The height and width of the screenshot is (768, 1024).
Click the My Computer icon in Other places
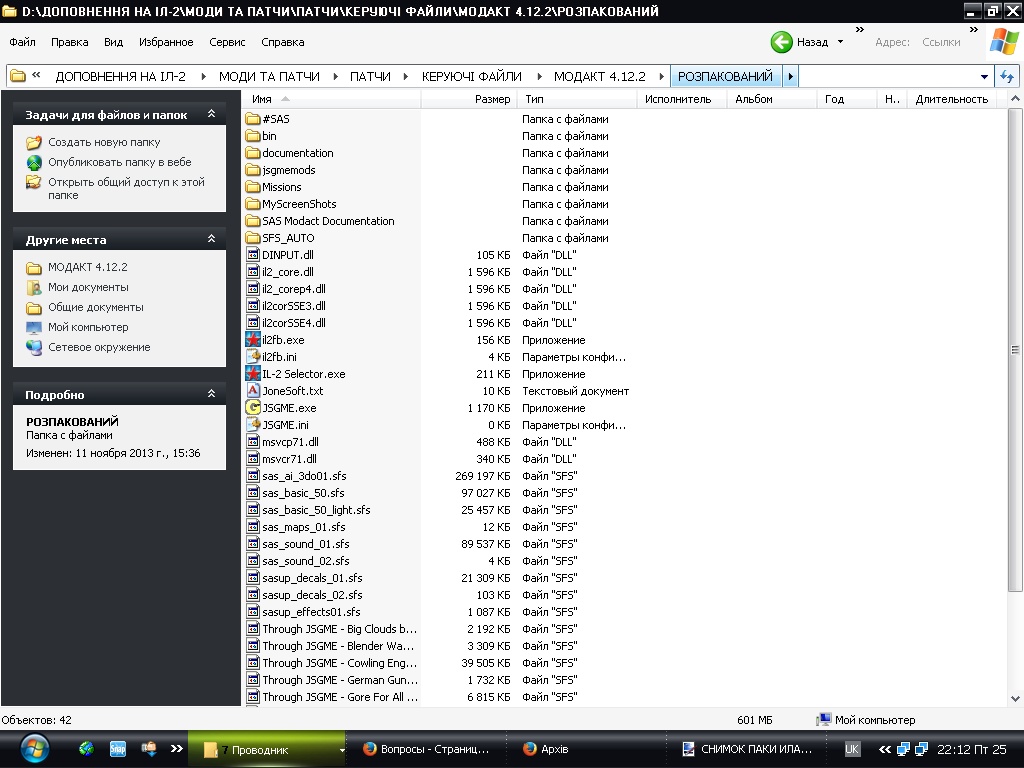pyautogui.click(x=34, y=327)
